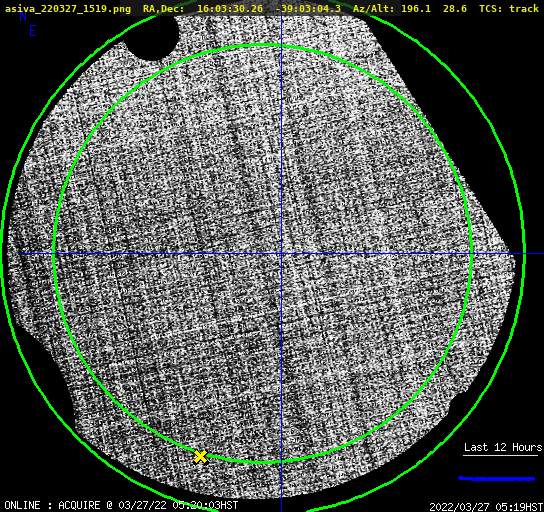Screen dimensions: 544x512
Task: Click the crosshair center intersection
Action: tap(281, 254)
